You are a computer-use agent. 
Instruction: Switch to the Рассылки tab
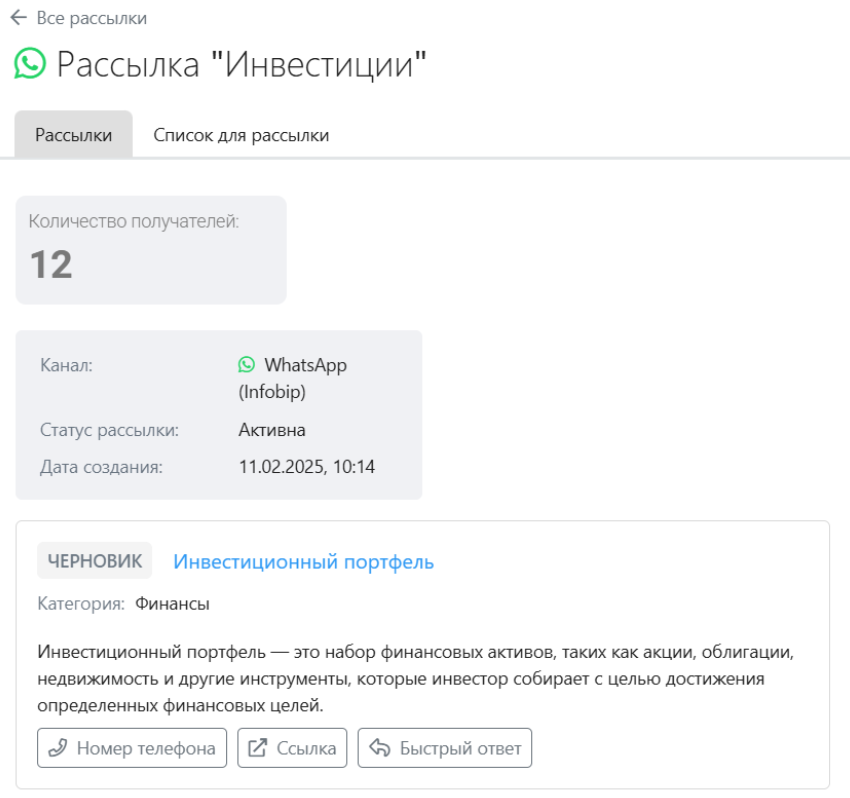click(x=74, y=134)
